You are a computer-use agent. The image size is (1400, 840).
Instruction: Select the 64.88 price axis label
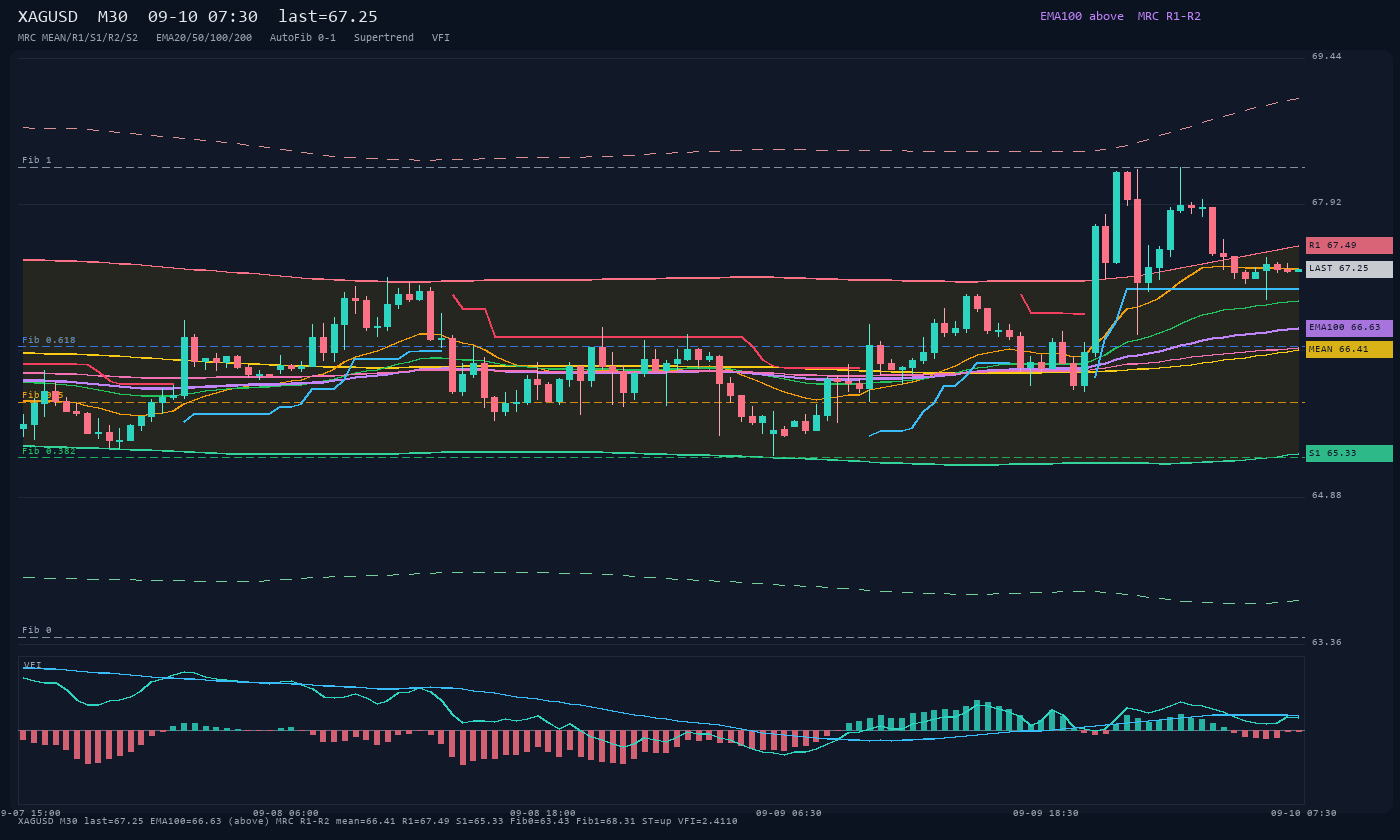point(1327,495)
